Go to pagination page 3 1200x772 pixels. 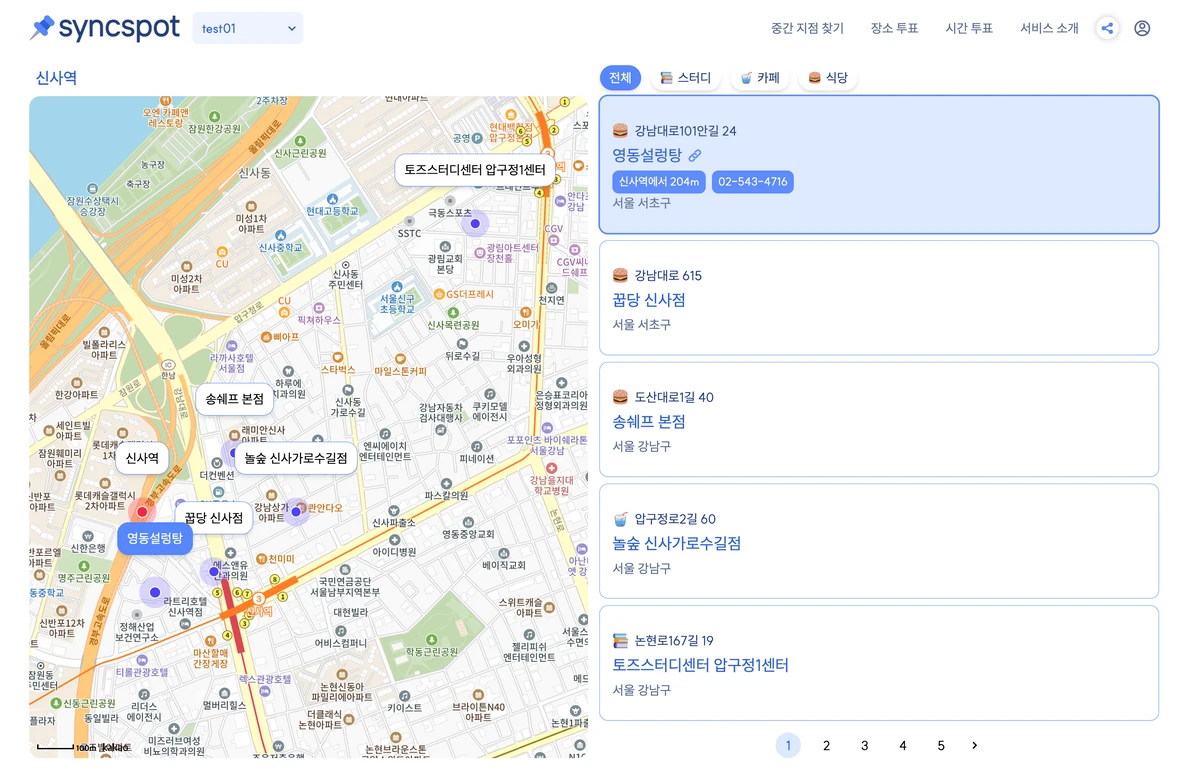click(865, 745)
